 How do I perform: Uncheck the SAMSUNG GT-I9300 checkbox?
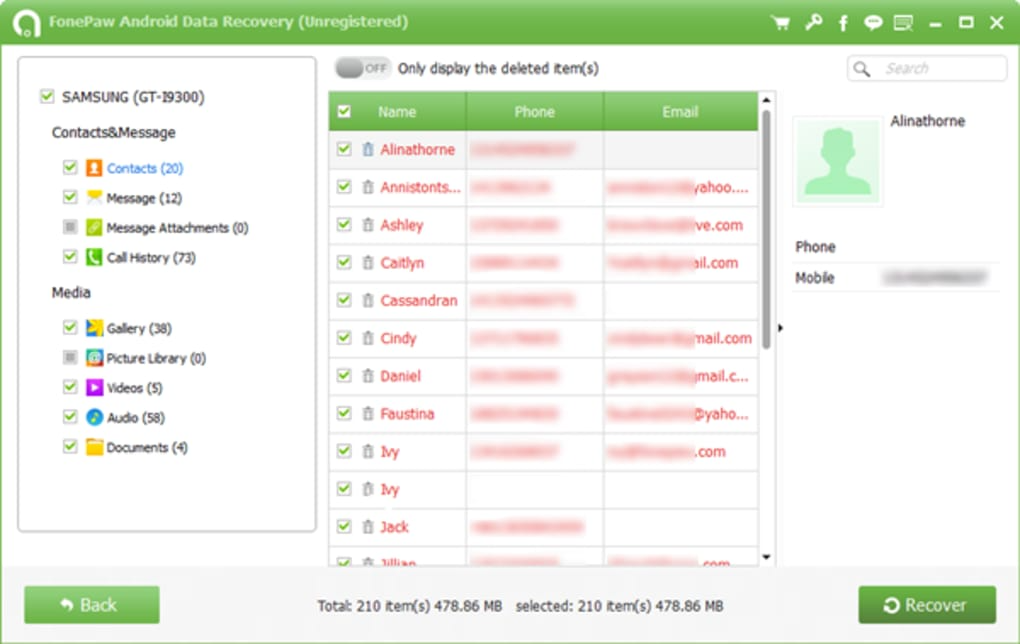(46, 97)
